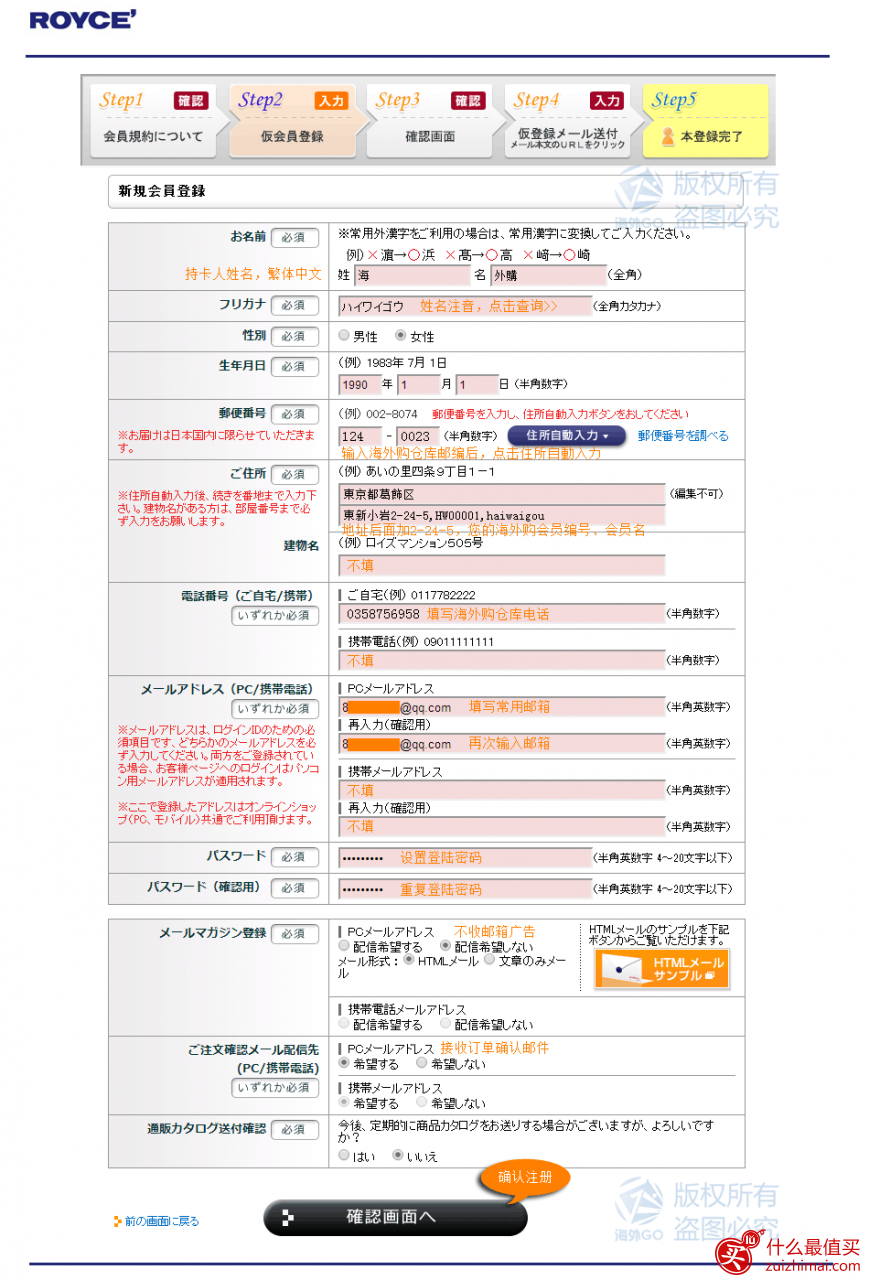Focus the フリガナ input field

(x=465, y=306)
